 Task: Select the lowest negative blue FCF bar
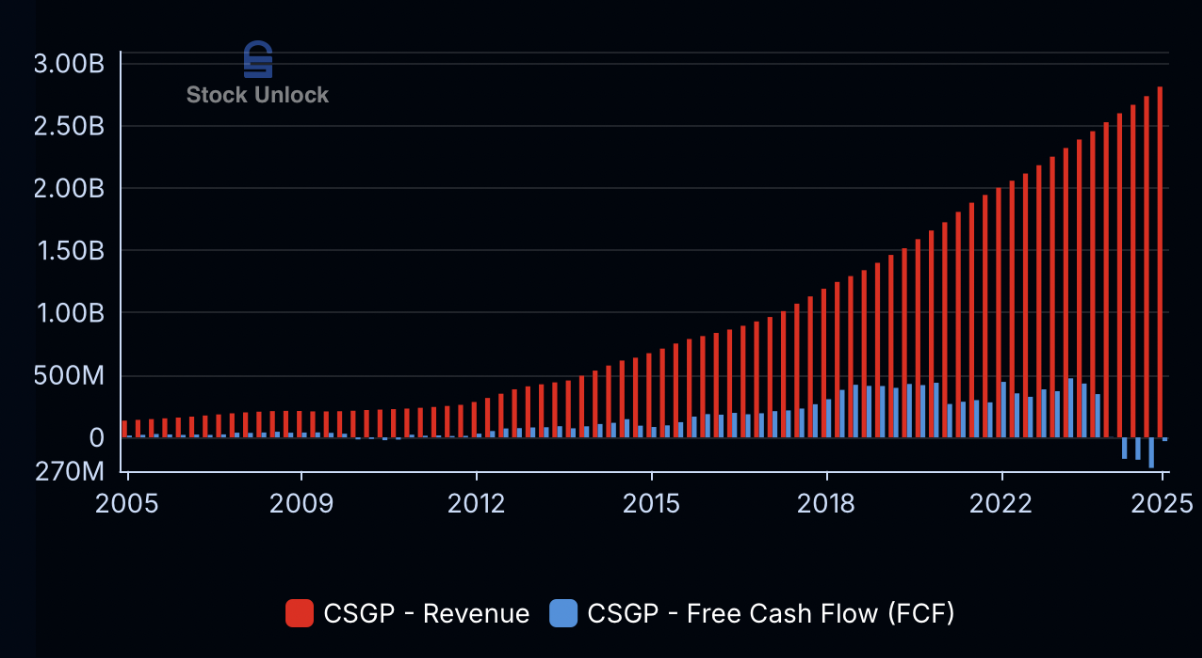pos(1151,453)
